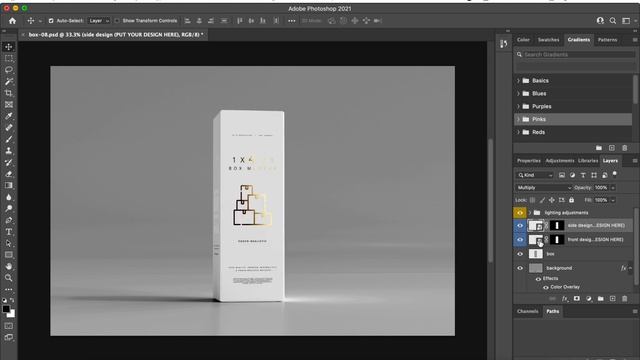This screenshot has width=640, height=360.
Task: Switch to the Patterns tab
Action: point(607,40)
